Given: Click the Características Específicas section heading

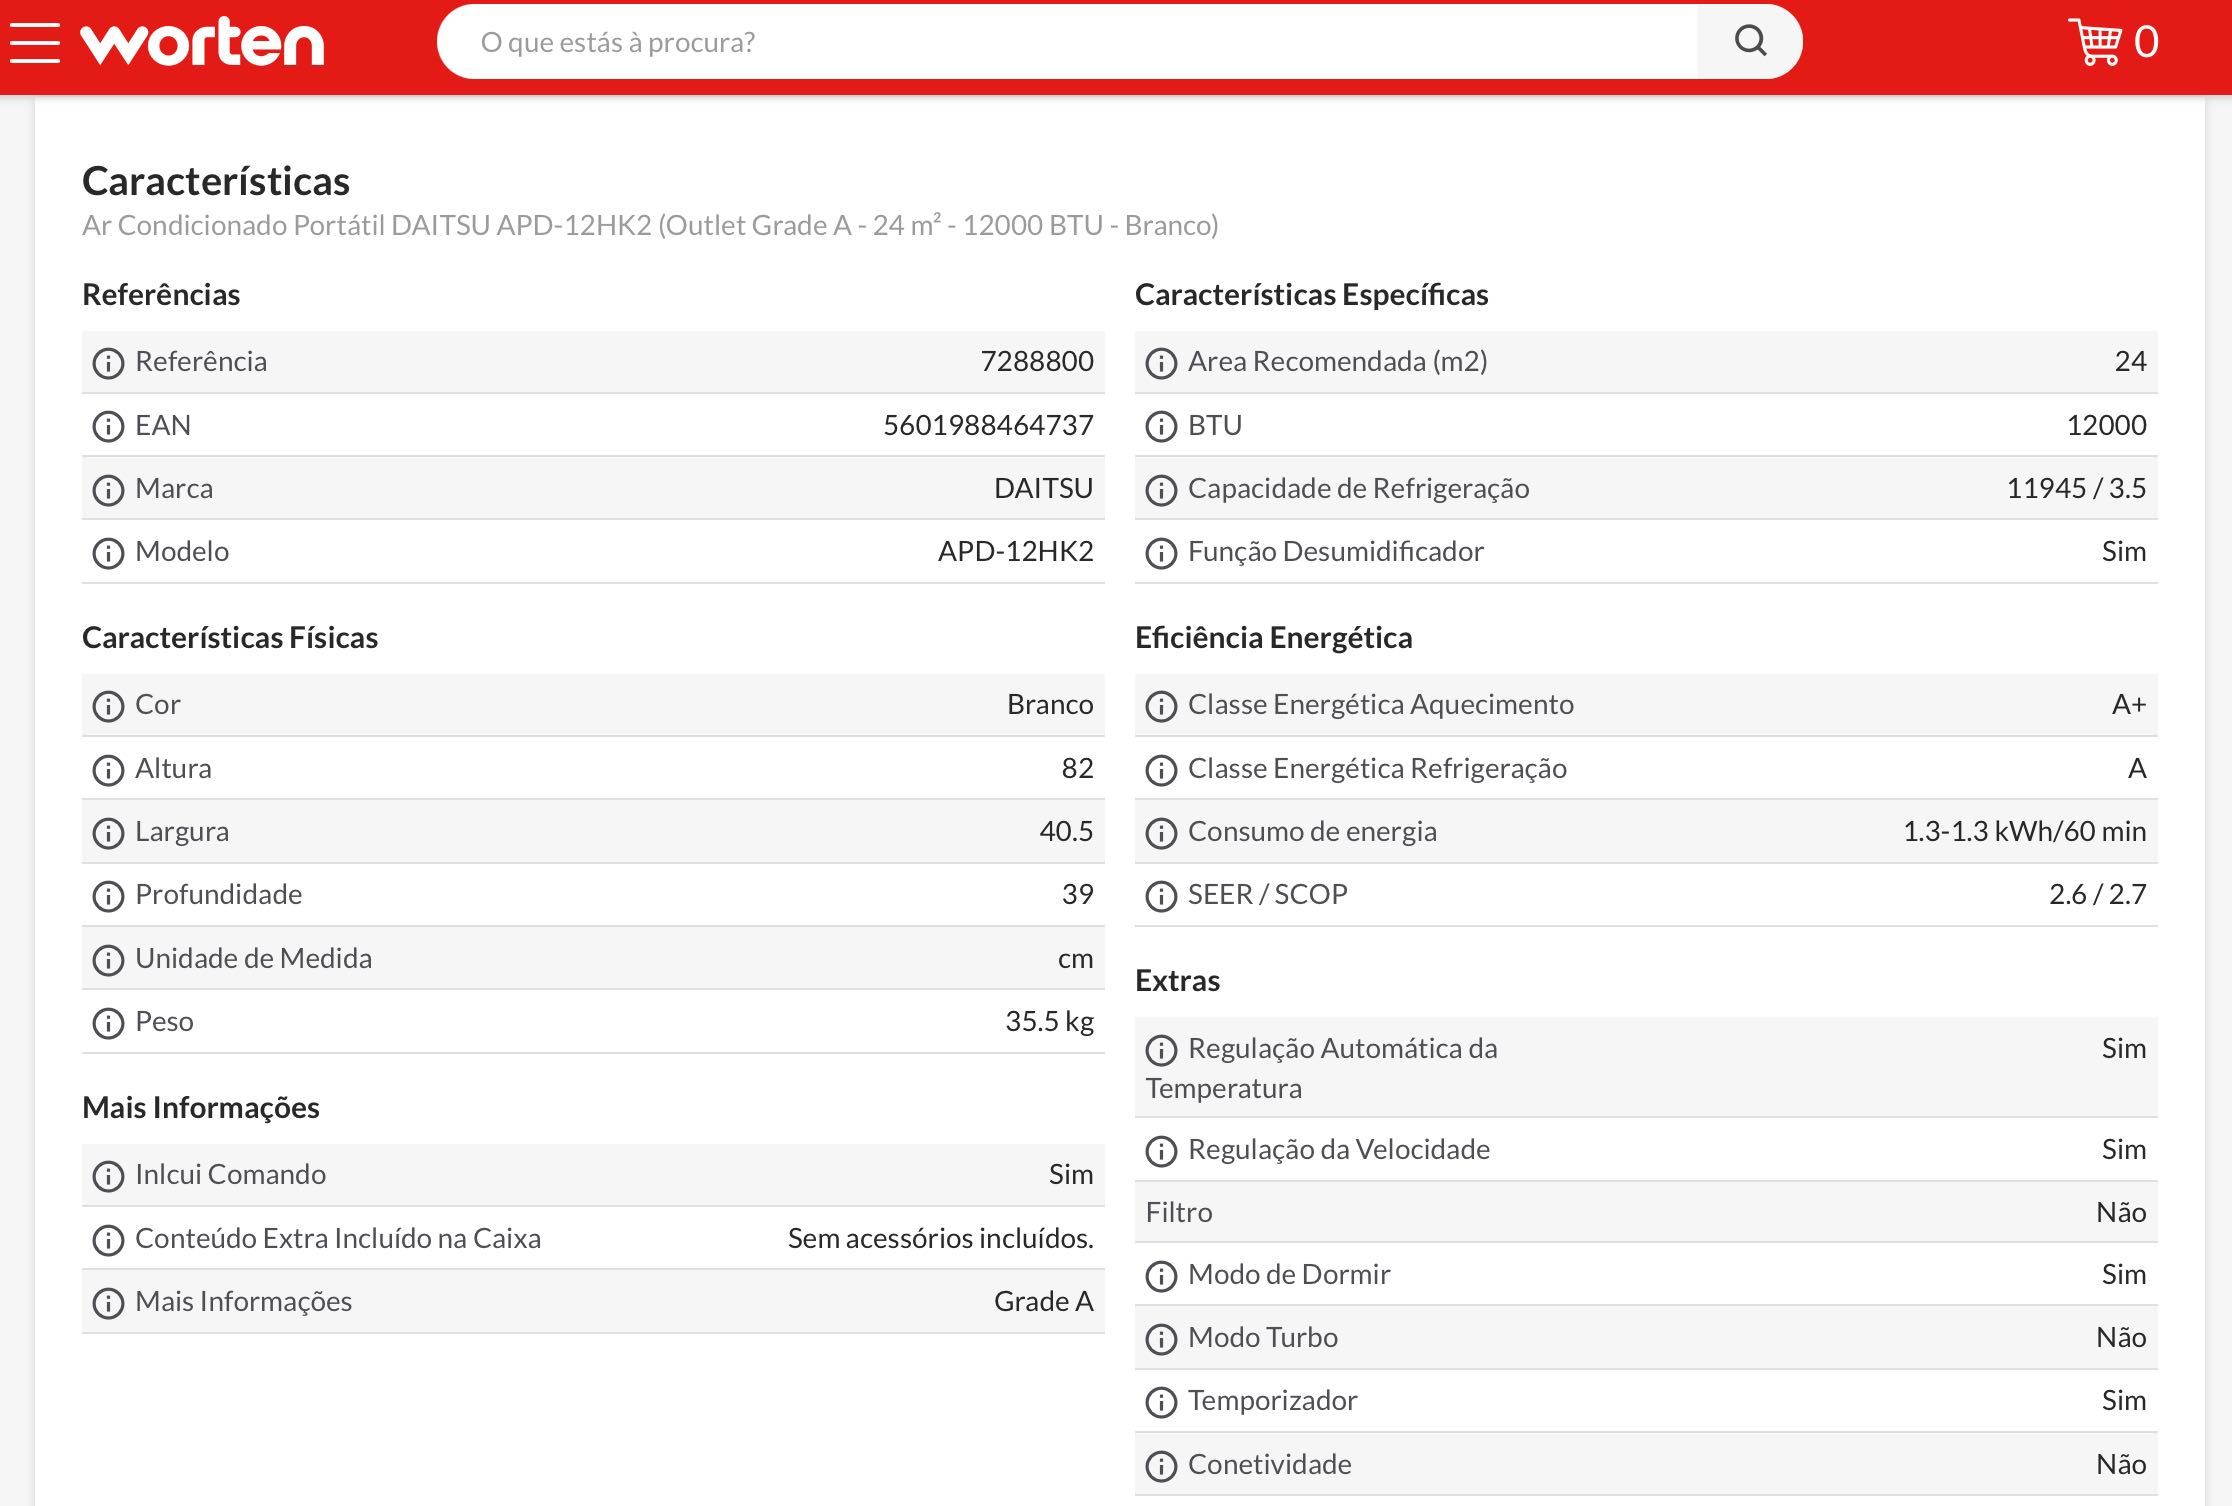Looking at the screenshot, I should [x=1311, y=294].
